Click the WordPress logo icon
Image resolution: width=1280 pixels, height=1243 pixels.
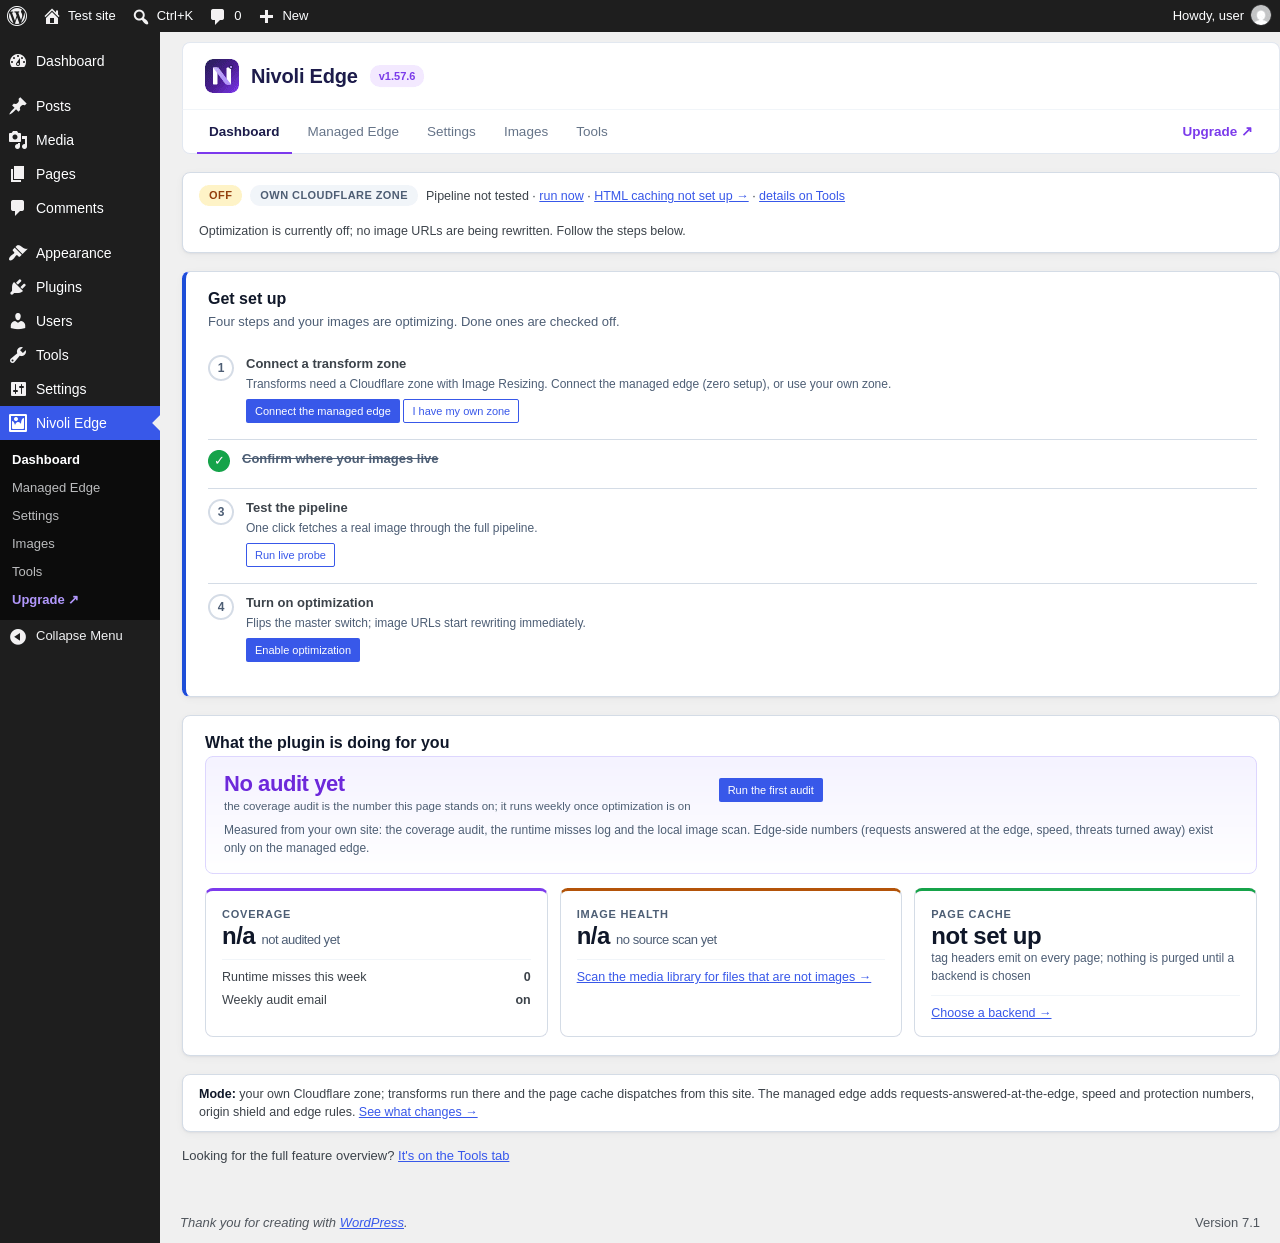17,16
